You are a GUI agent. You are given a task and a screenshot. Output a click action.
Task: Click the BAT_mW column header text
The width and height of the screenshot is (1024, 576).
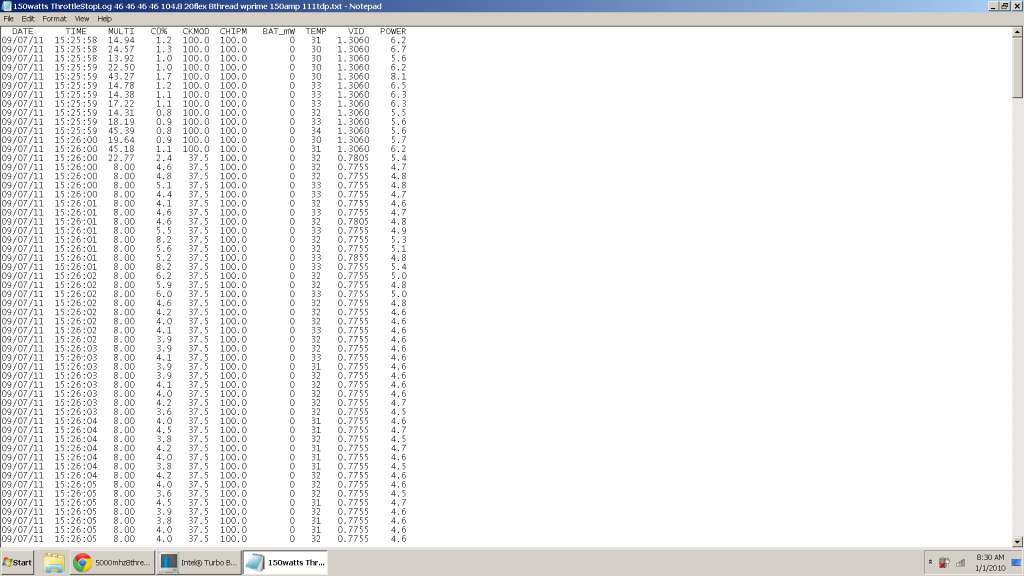click(278, 31)
